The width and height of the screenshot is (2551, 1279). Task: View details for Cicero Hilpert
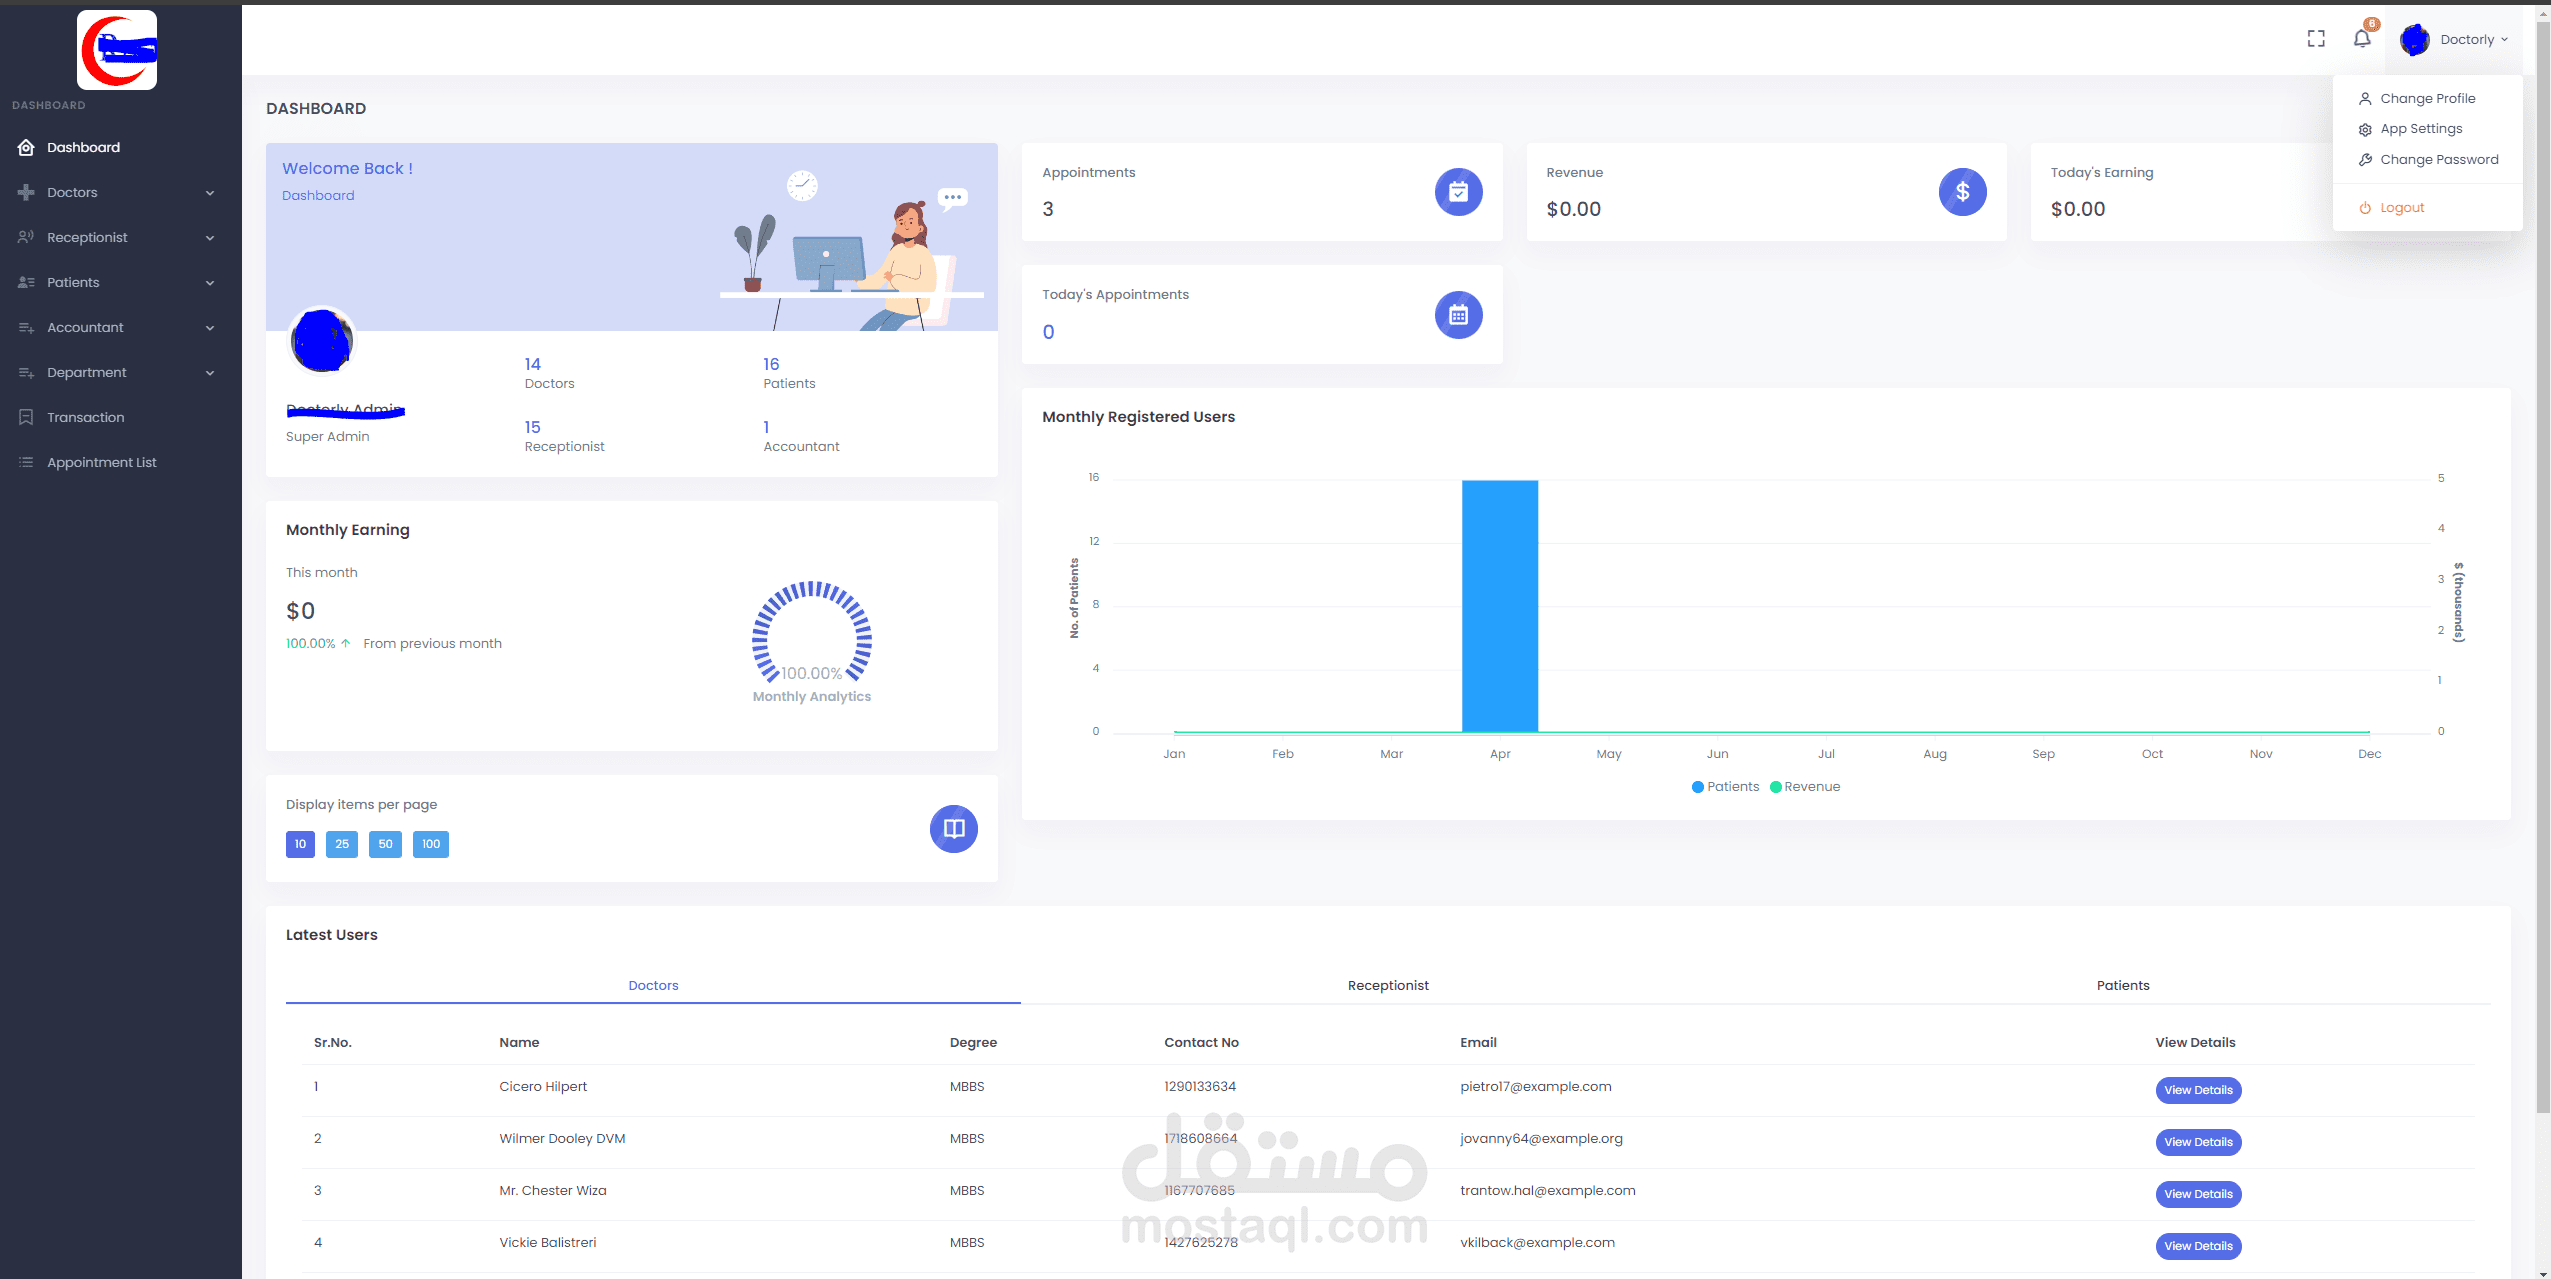(2198, 1090)
